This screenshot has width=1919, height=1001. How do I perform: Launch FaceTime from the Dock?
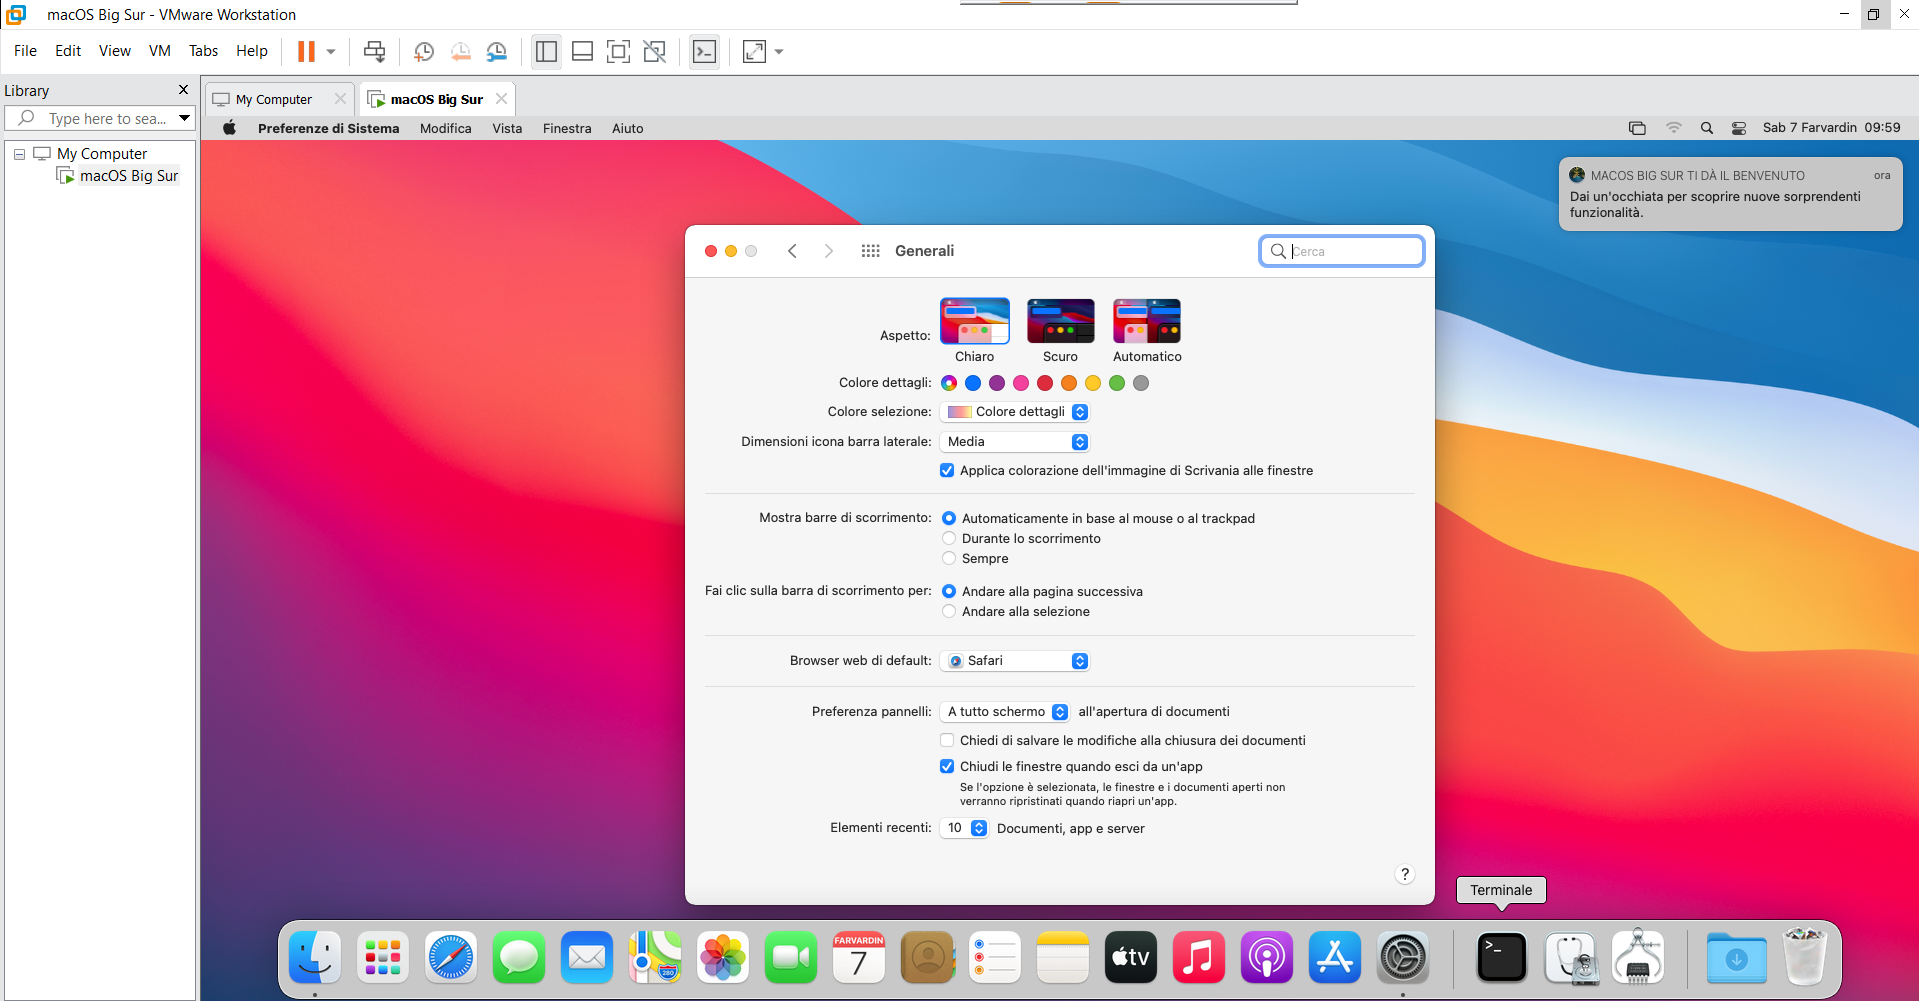(x=791, y=957)
